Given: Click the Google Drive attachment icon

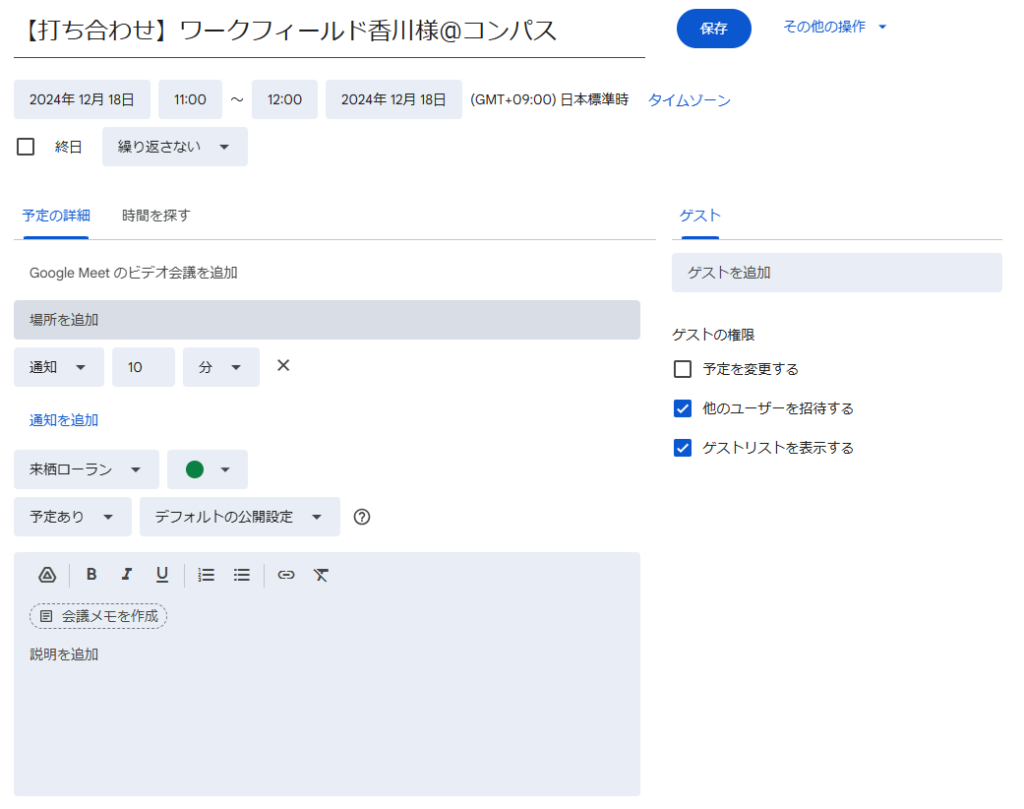Looking at the screenshot, I should [x=46, y=575].
